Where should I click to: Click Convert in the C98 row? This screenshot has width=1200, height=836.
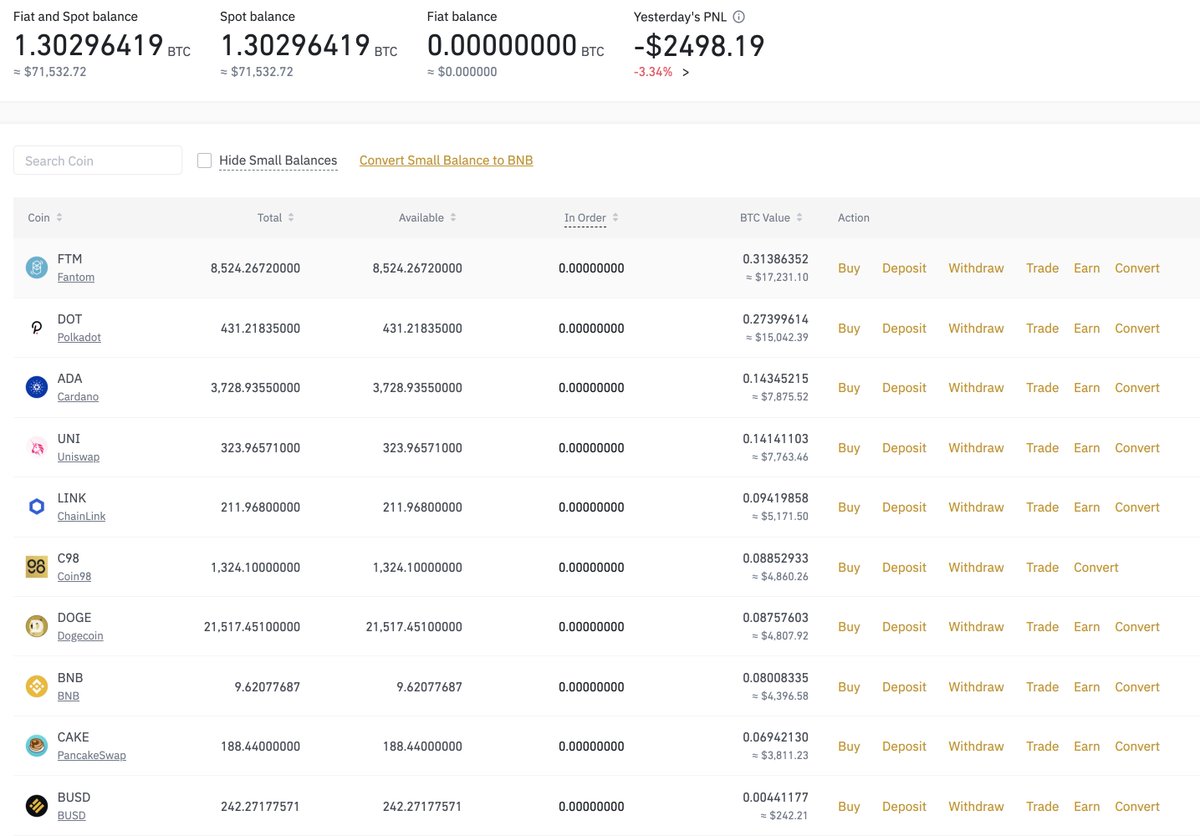1096,567
